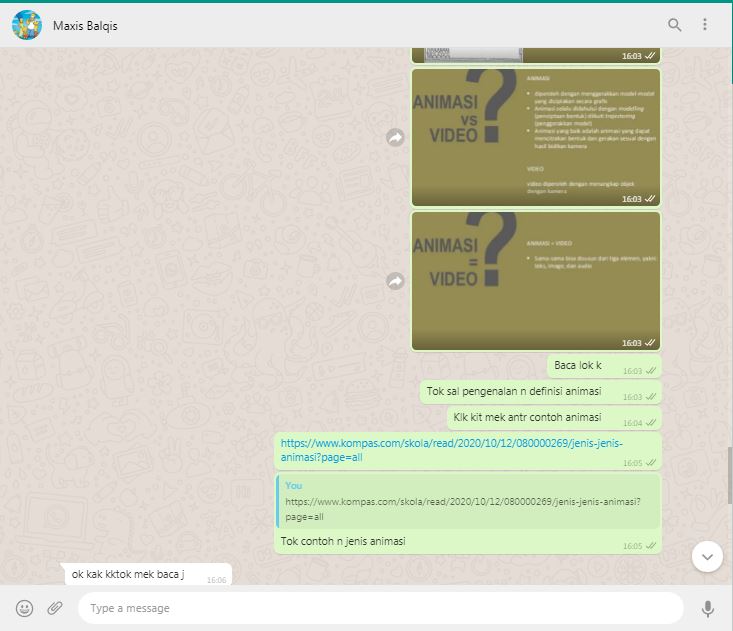Click the microphone voice message icon
The image size is (733, 631).
(x=708, y=608)
